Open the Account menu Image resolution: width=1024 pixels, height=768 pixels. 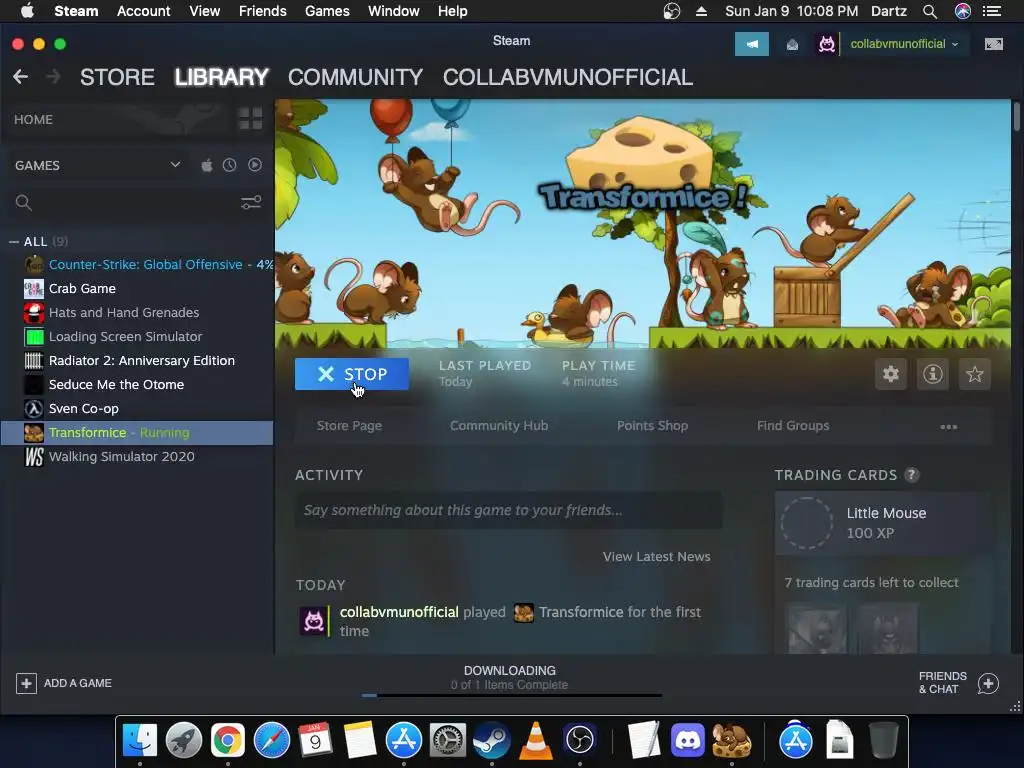pyautogui.click(x=144, y=11)
